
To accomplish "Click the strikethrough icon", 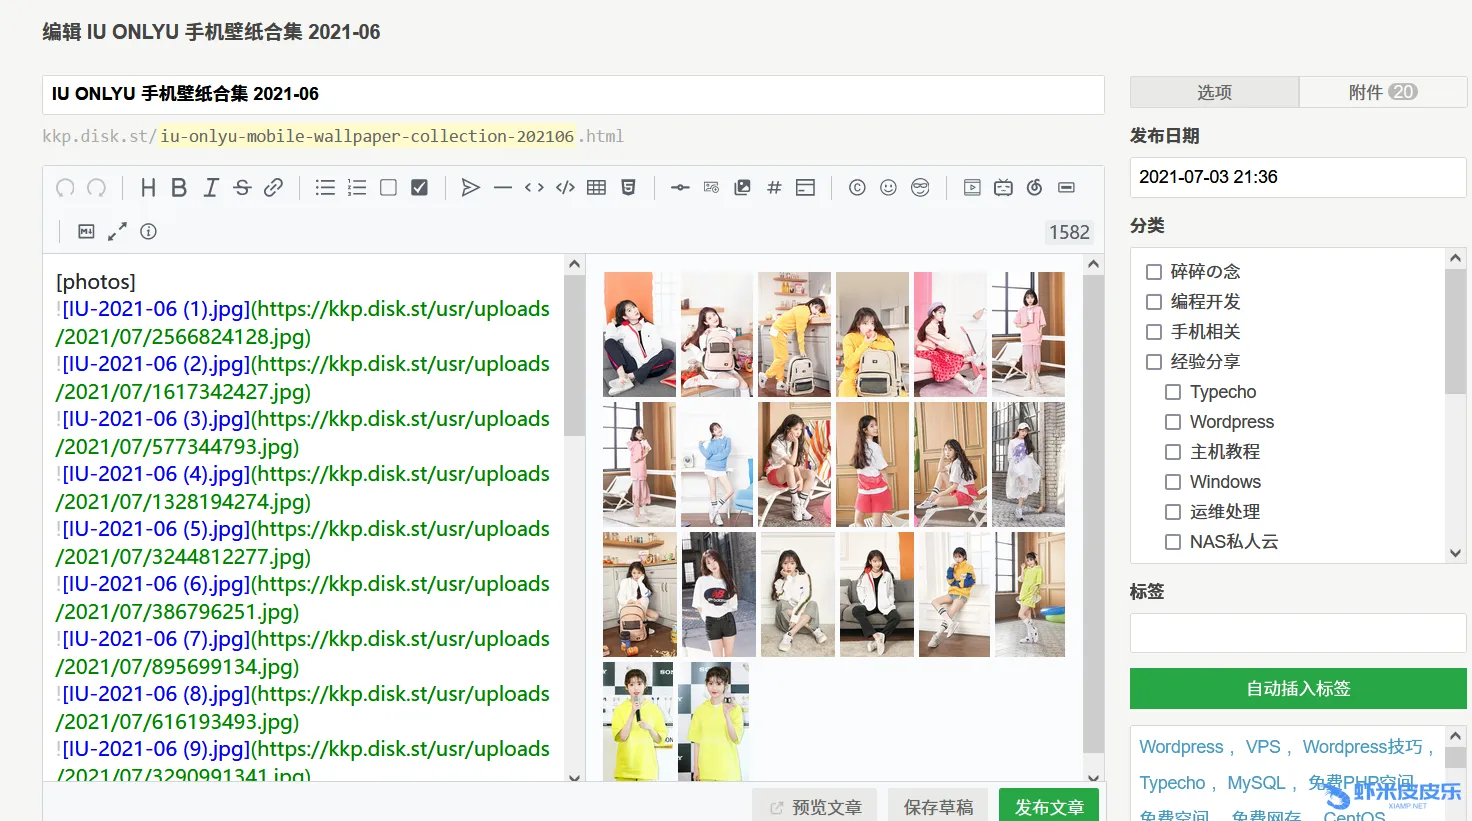I will click(x=242, y=188).
